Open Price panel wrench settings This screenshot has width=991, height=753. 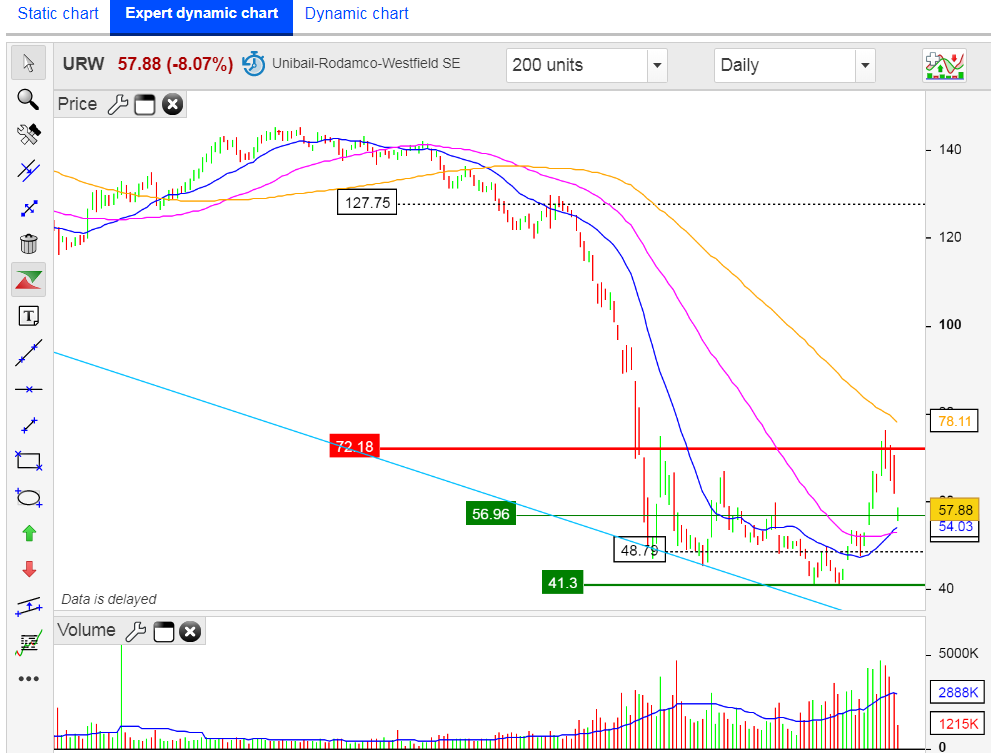117,104
